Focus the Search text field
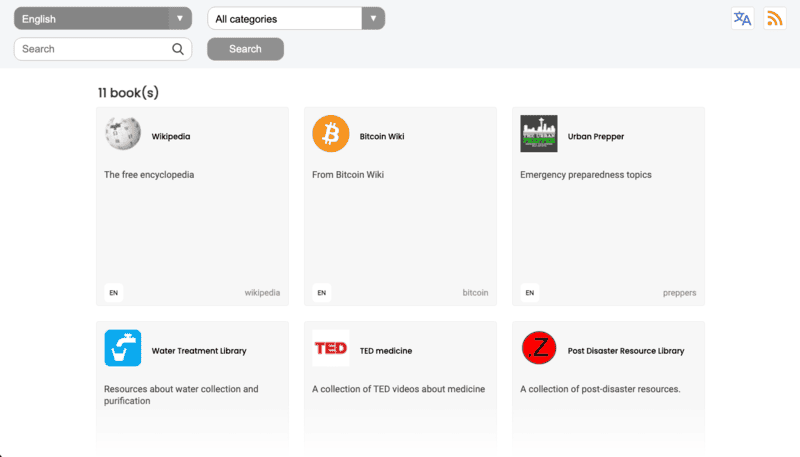 tap(103, 49)
